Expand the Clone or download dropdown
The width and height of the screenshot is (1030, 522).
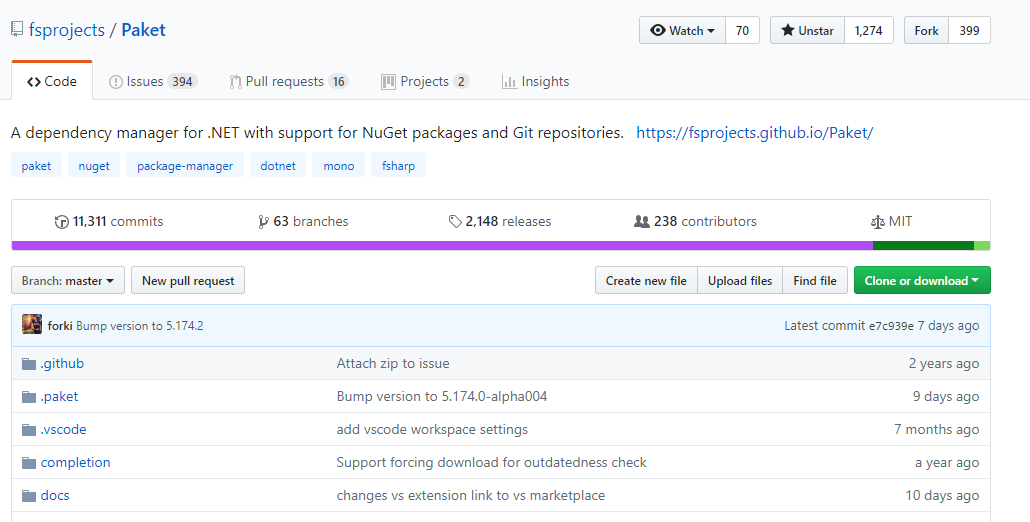click(922, 280)
